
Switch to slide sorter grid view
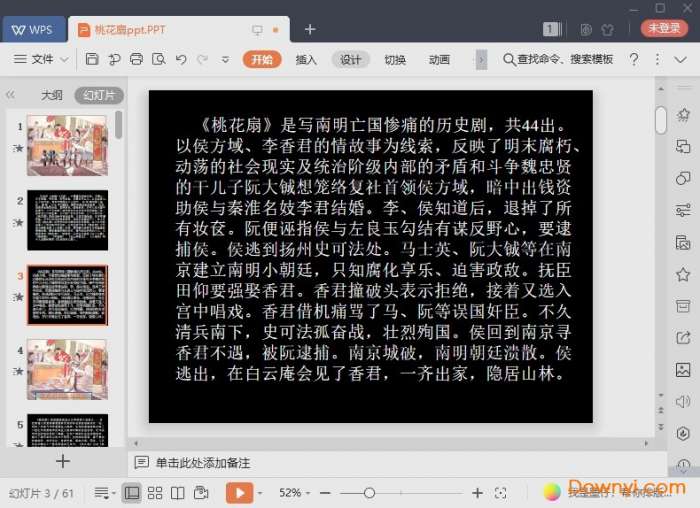[x=155, y=493]
